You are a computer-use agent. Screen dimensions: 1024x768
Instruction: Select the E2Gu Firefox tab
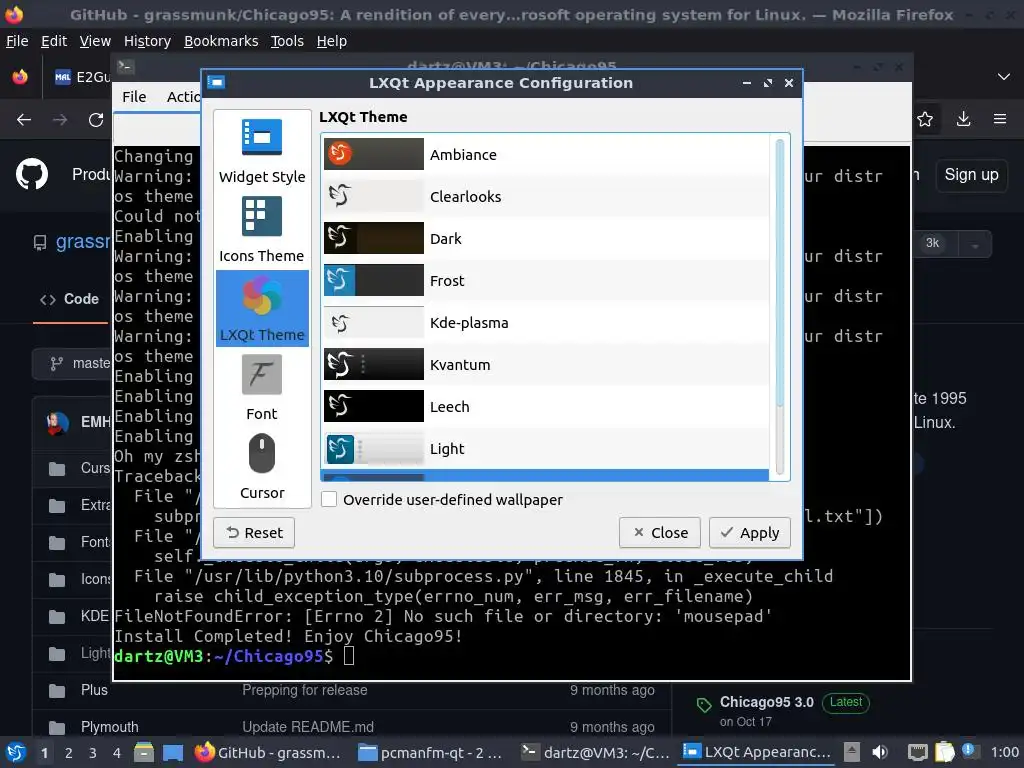click(x=82, y=77)
